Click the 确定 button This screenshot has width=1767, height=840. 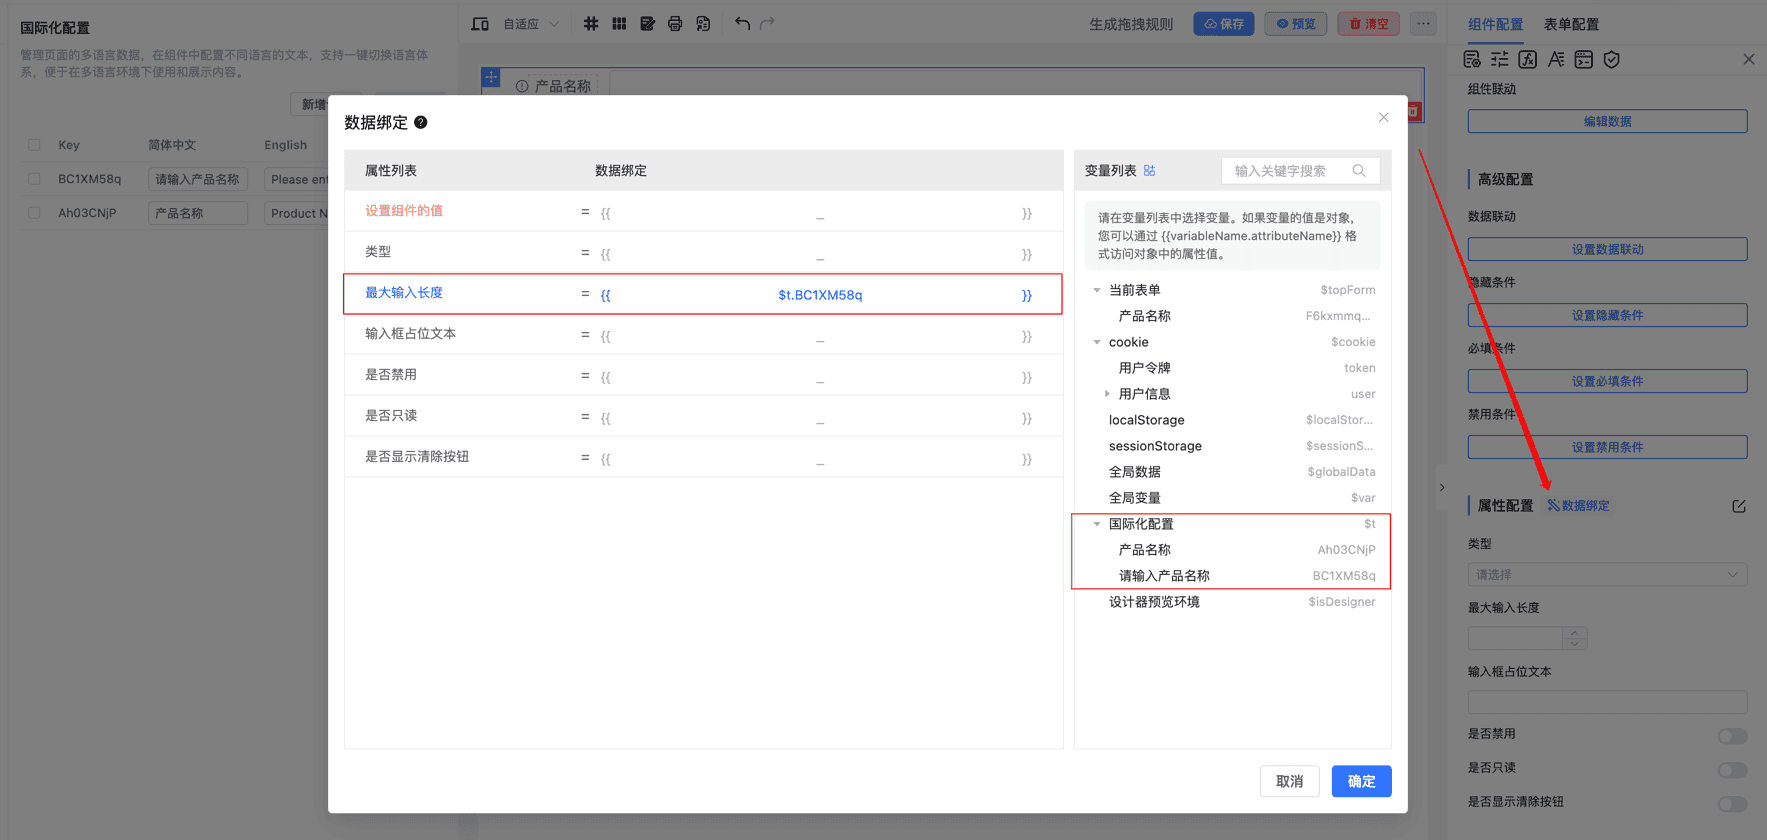coord(1361,781)
